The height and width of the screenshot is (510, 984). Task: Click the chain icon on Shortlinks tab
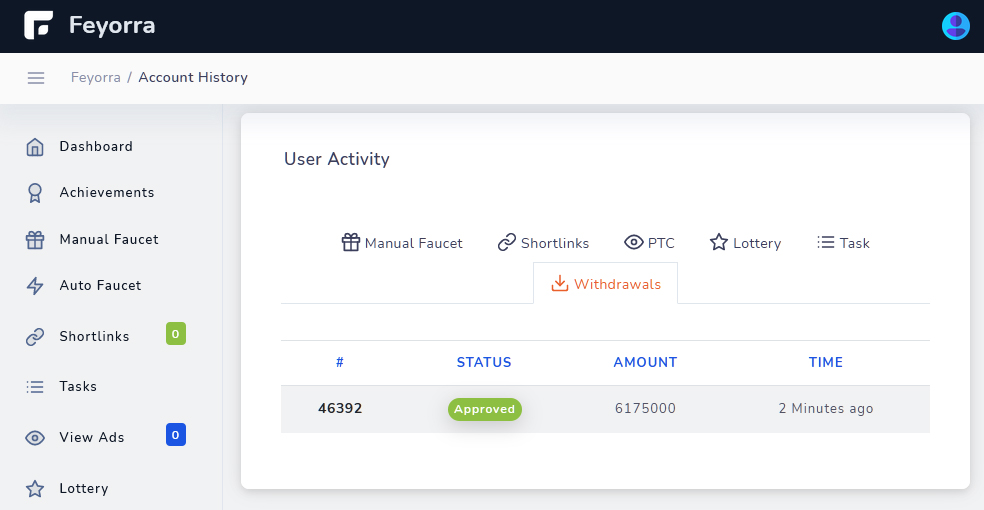pos(506,242)
